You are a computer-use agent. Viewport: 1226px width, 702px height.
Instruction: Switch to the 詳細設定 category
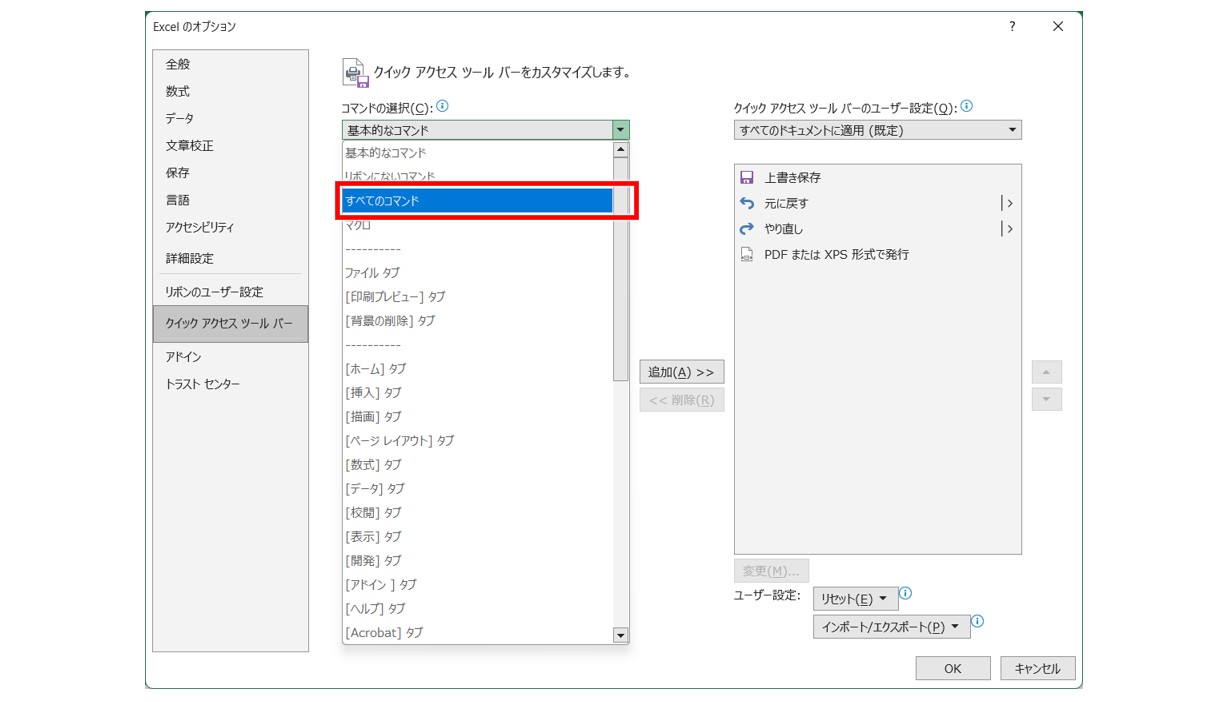[230, 258]
